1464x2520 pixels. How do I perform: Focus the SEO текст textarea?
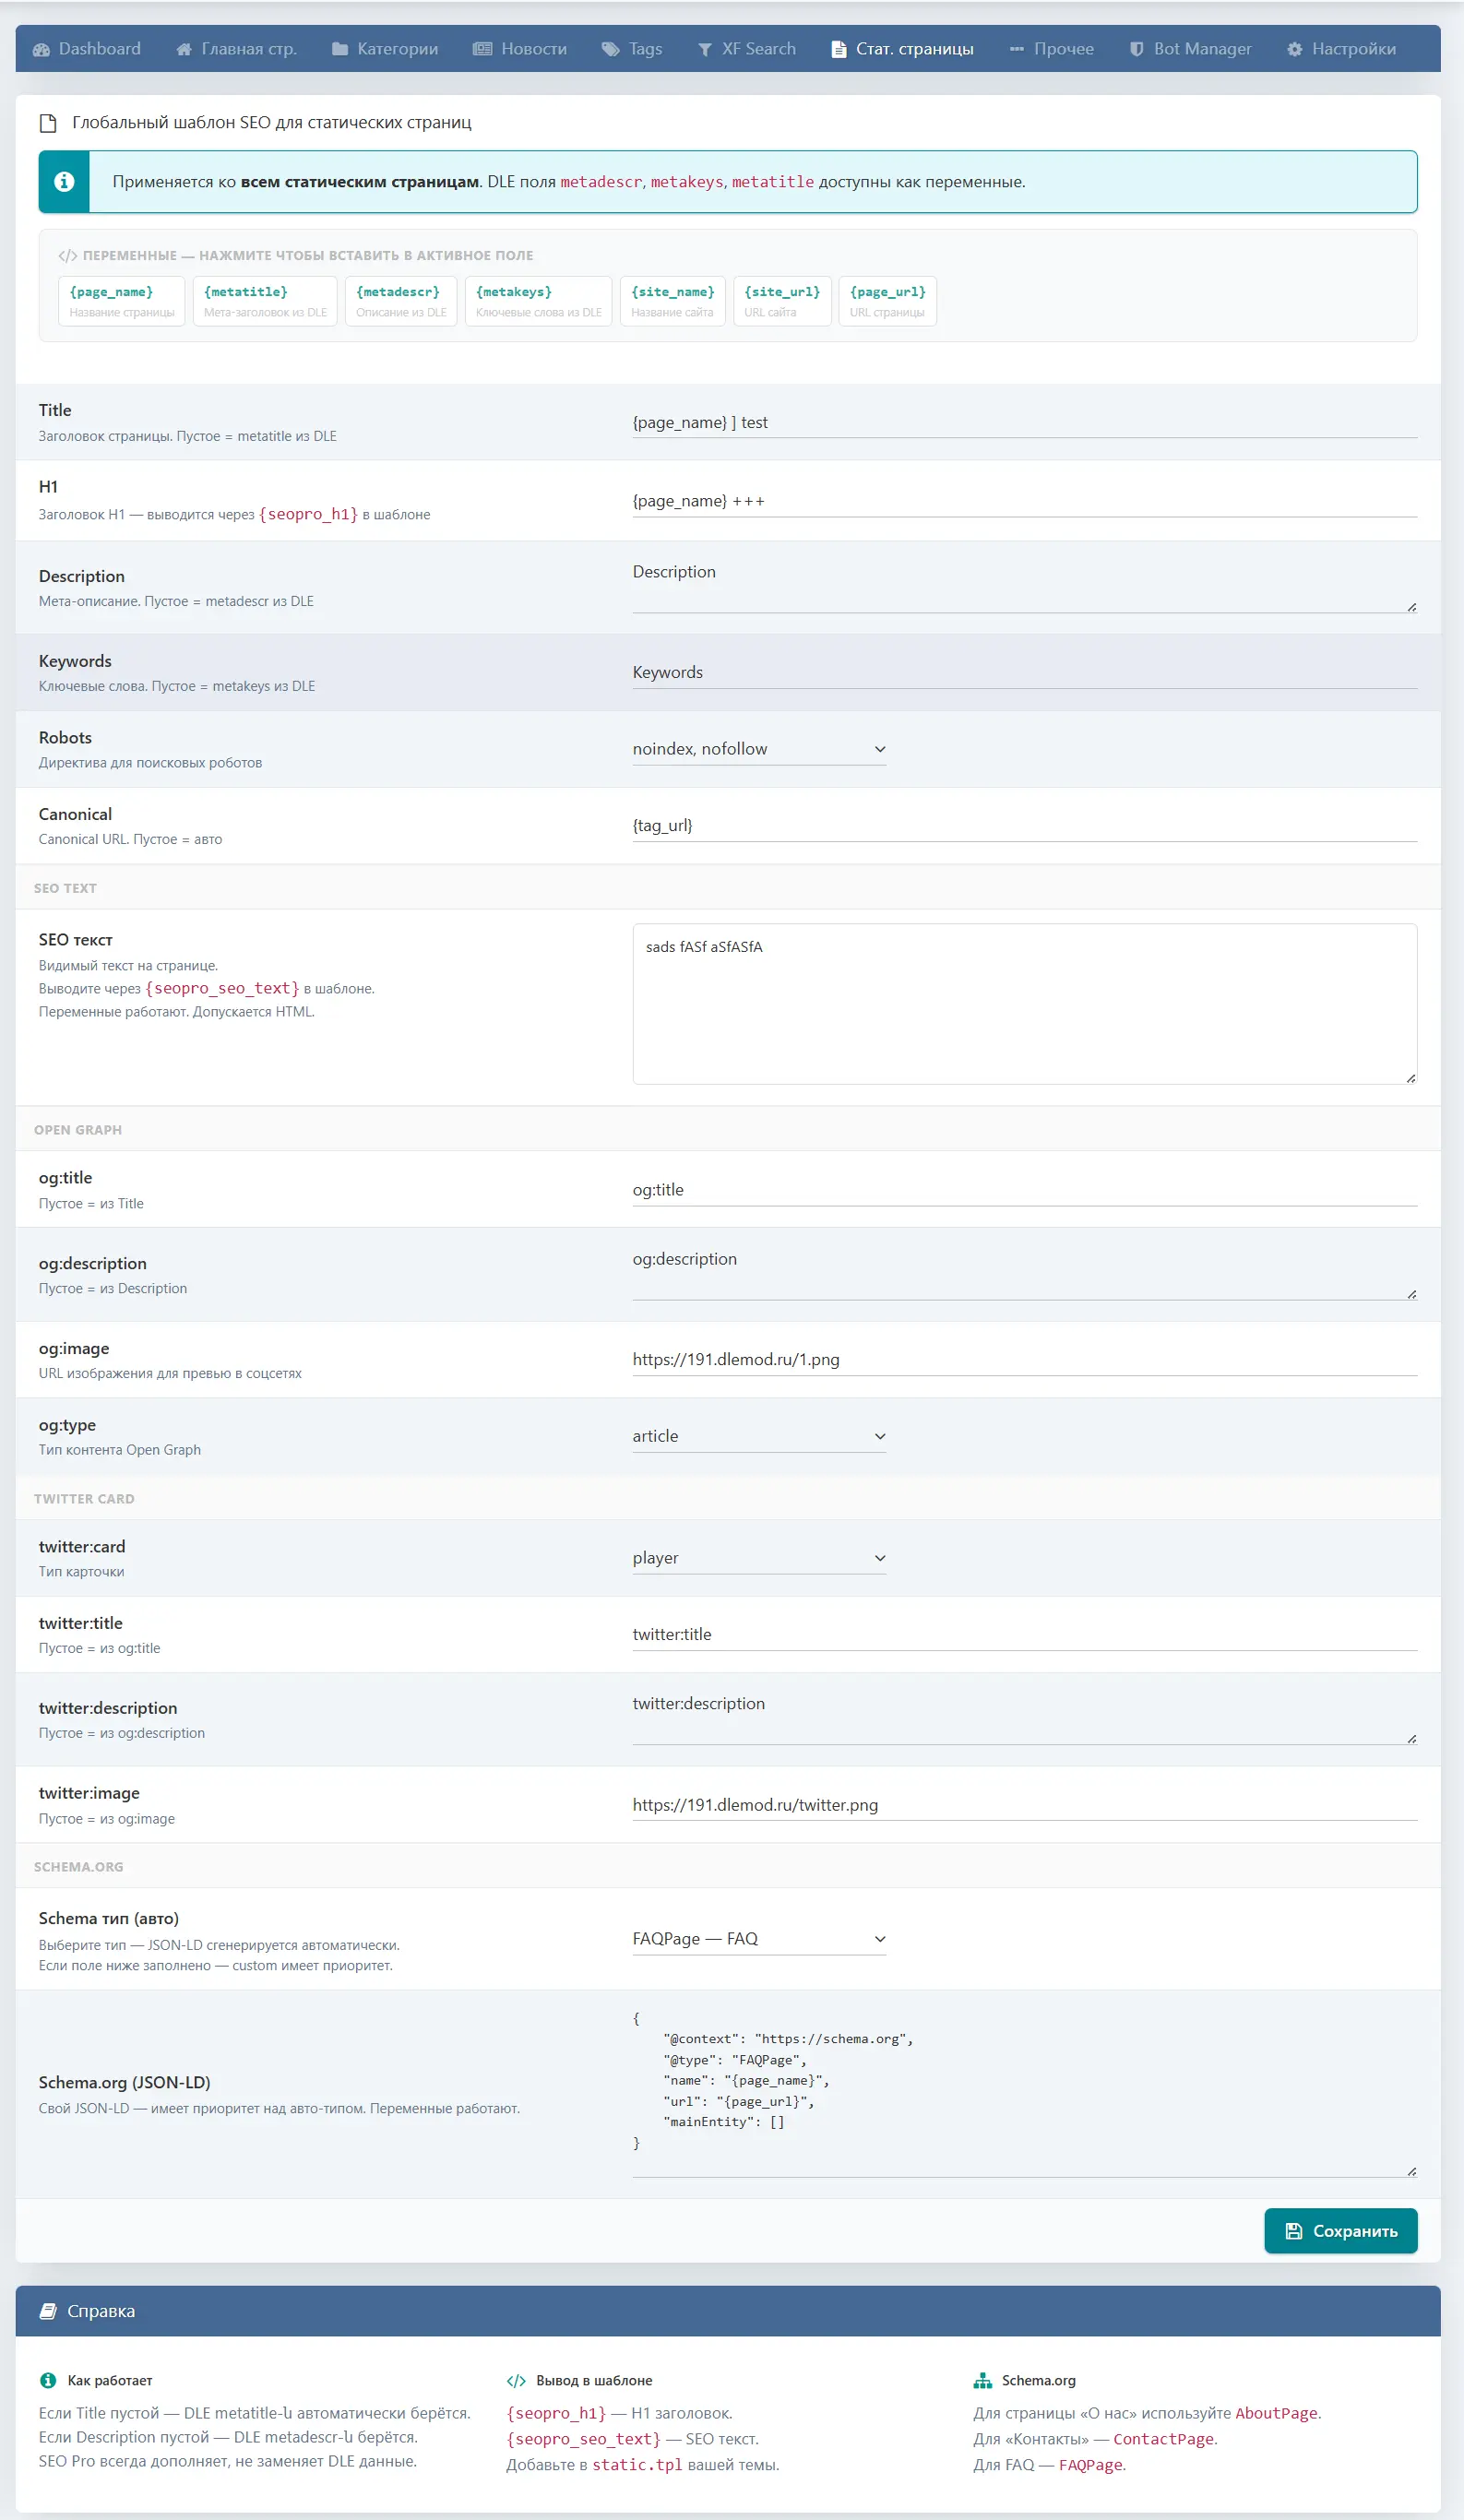tap(1023, 1004)
